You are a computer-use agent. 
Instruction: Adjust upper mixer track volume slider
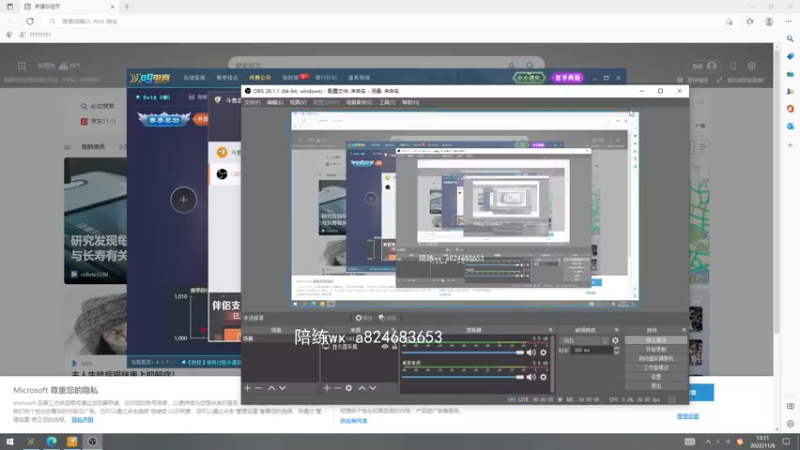tap(463, 353)
